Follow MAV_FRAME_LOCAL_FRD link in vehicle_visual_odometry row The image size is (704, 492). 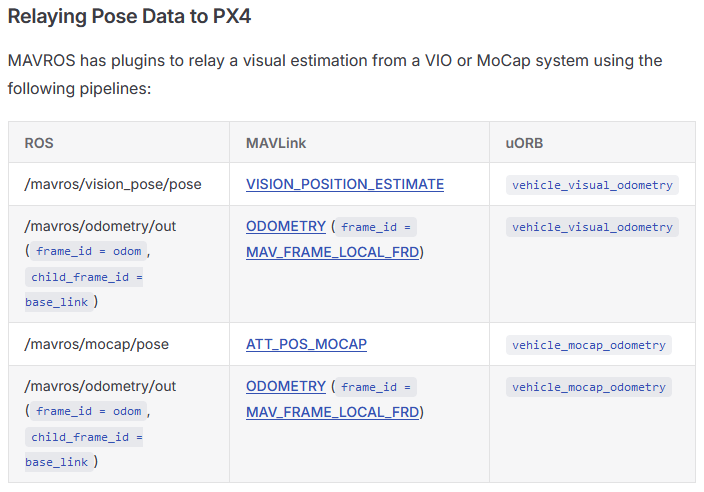tap(332, 252)
